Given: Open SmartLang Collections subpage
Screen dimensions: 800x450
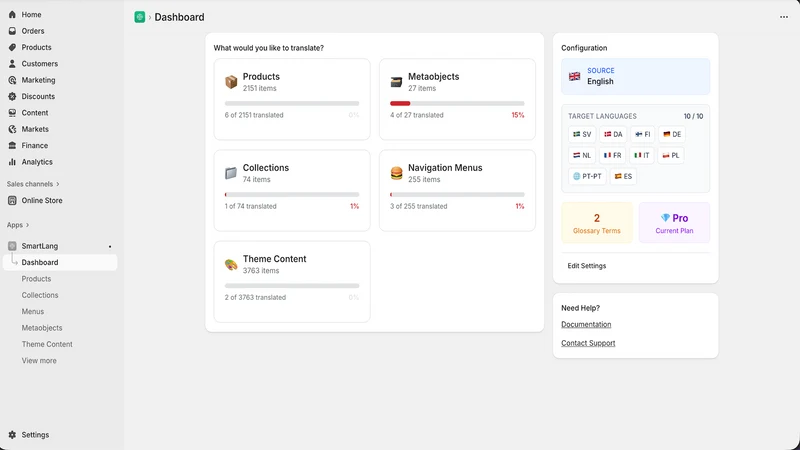Looking at the screenshot, I should click(40, 295).
